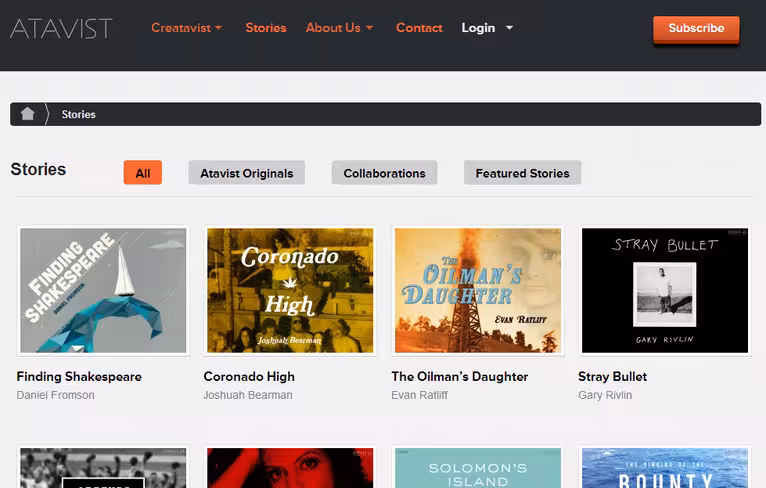Select author name Gary Rivlin
Screen dimensions: 766x488
[x=605, y=395]
